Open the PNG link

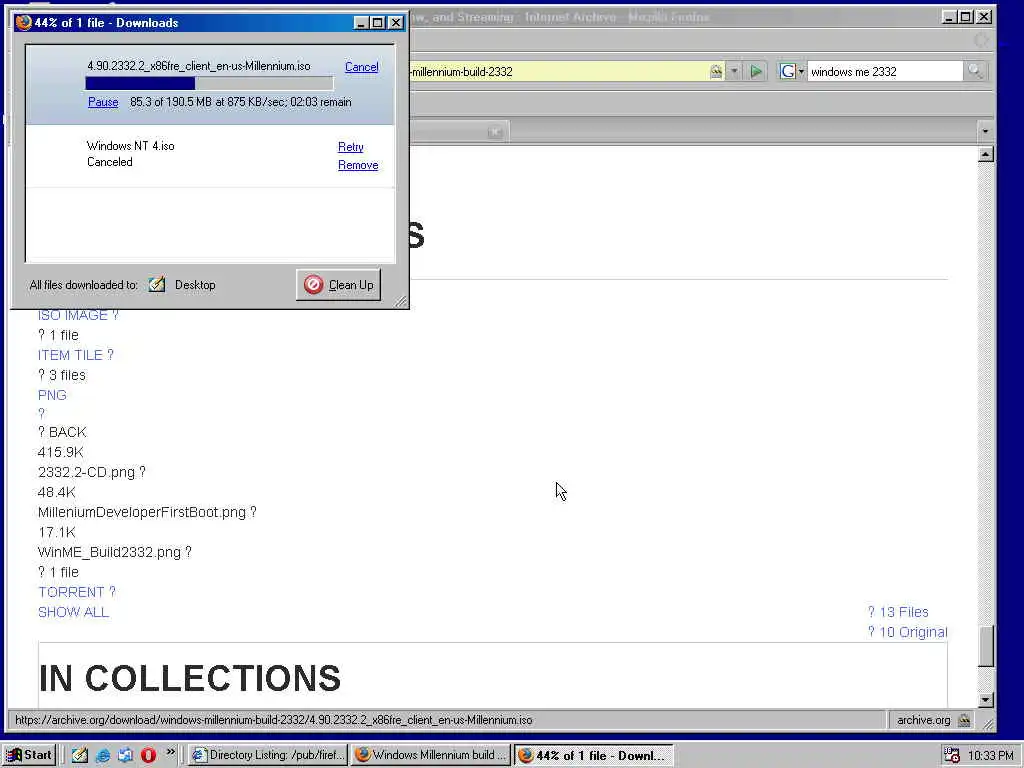tap(52, 395)
